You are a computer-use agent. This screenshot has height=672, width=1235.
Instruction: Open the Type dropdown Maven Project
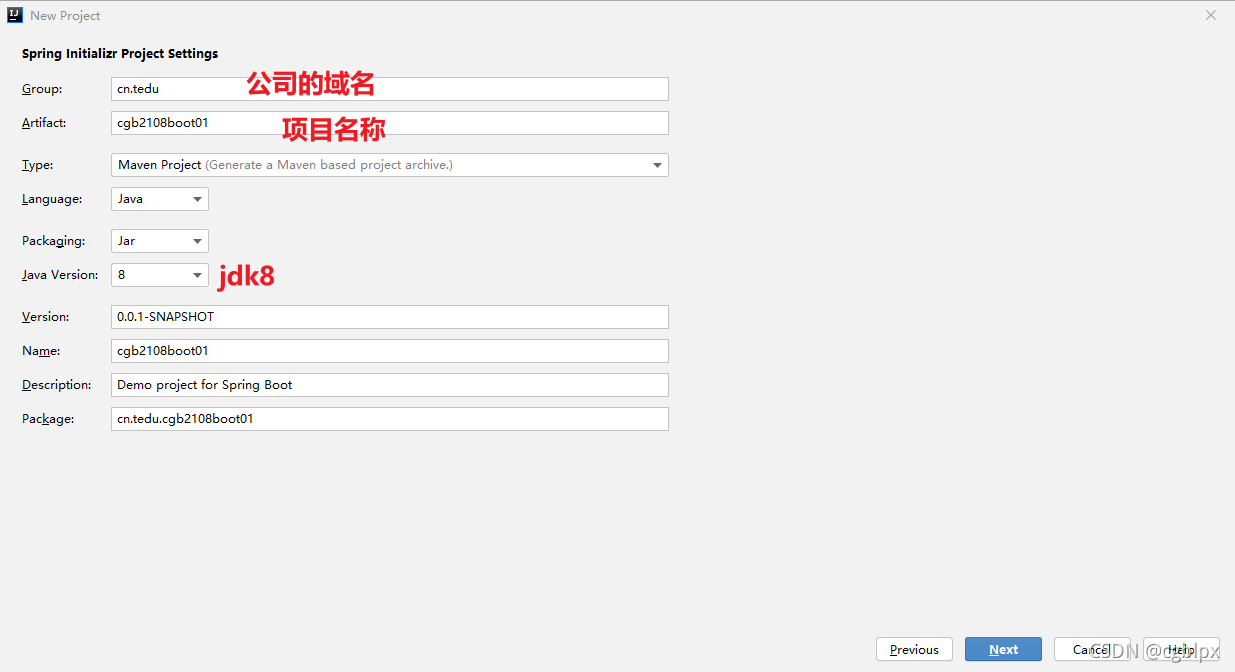[389, 165]
